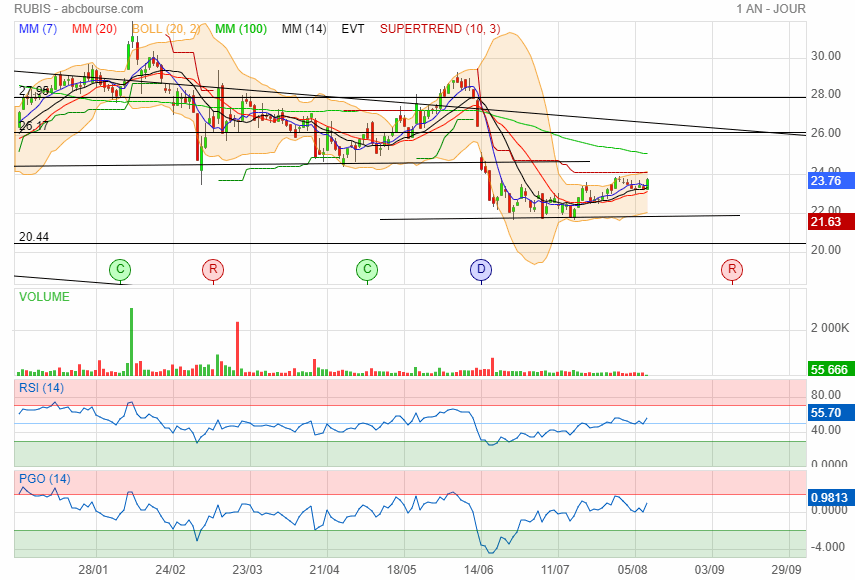Click the 28/01 date label
This screenshot has height=580, width=855.
click(x=93, y=570)
